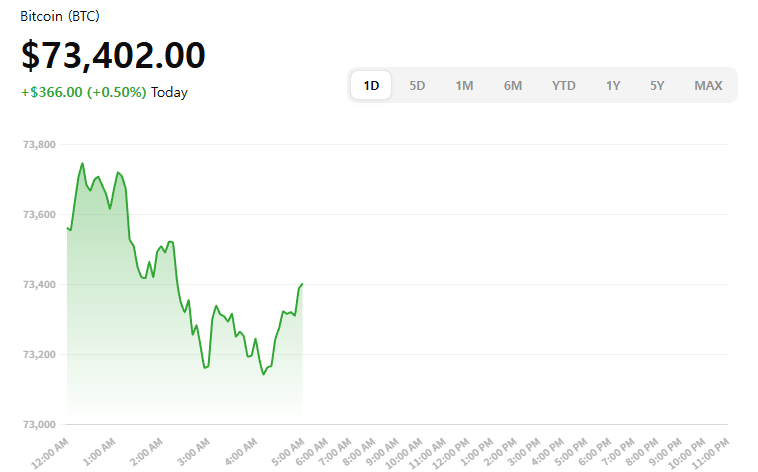Click the 73,400 y-axis label
This screenshot has width=758, height=472.
39,284
